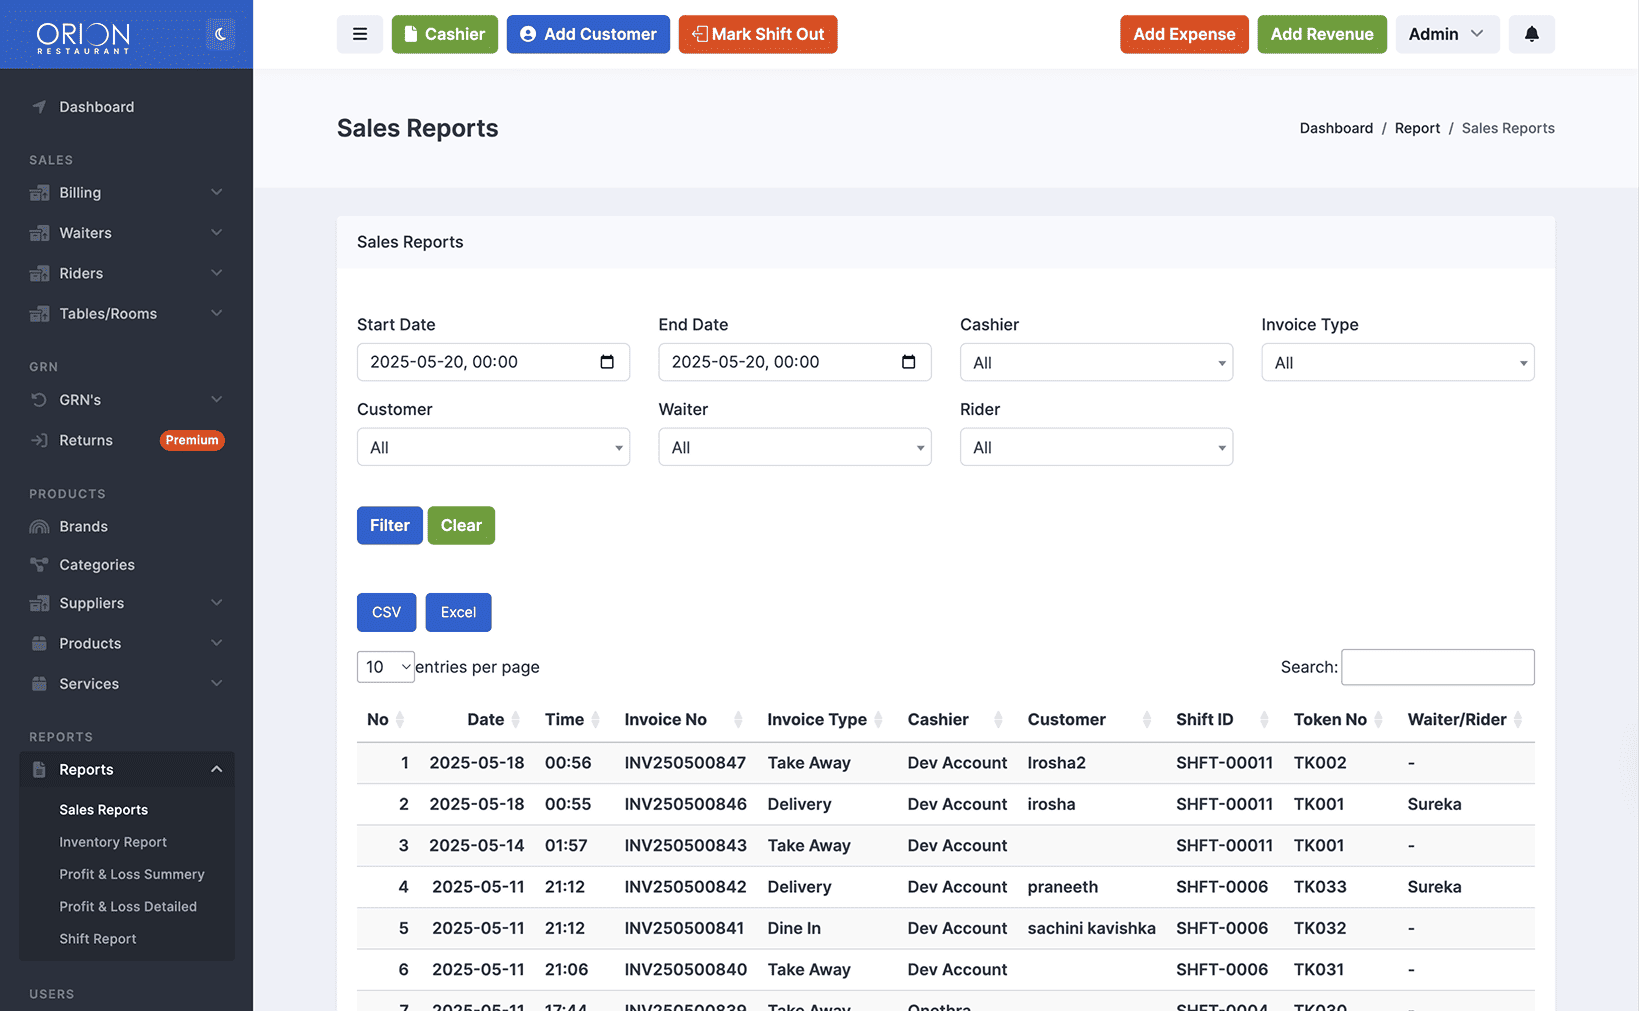Click Reports document icon in sidebar
Image resolution: width=1639 pixels, height=1011 pixels.
[x=39, y=770]
